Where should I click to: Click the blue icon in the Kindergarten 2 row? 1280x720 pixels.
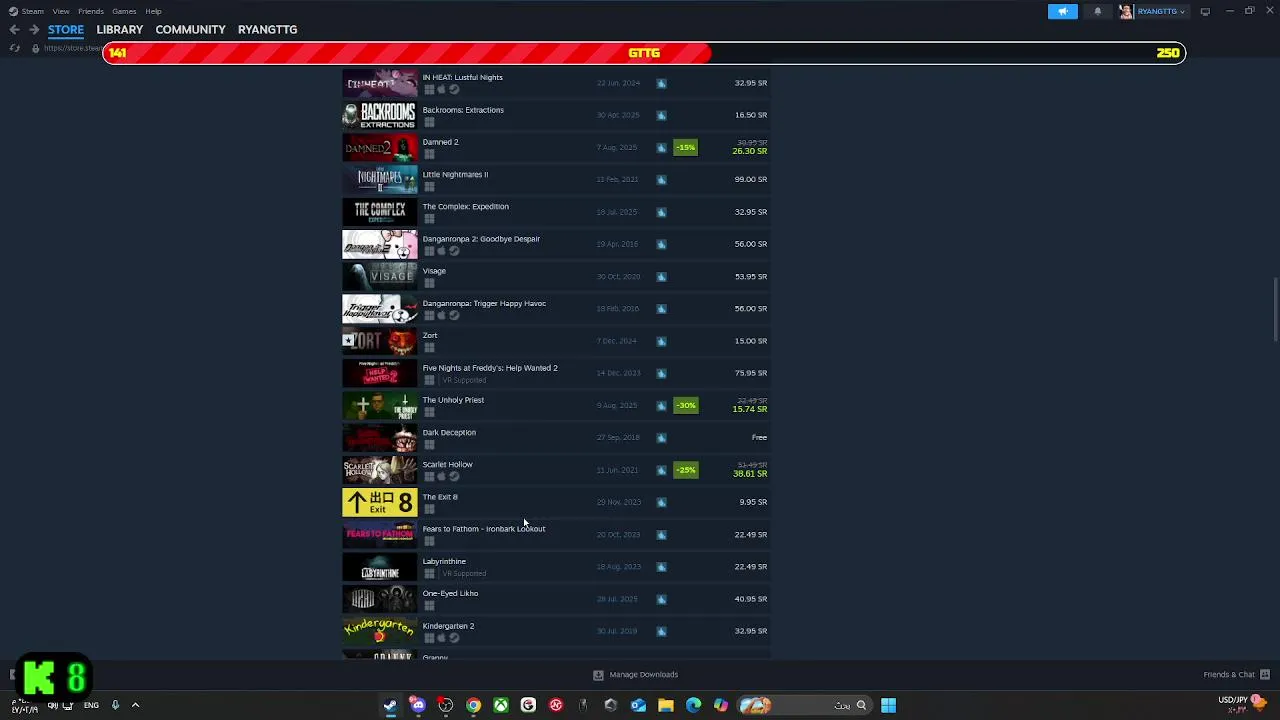click(x=661, y=631)
